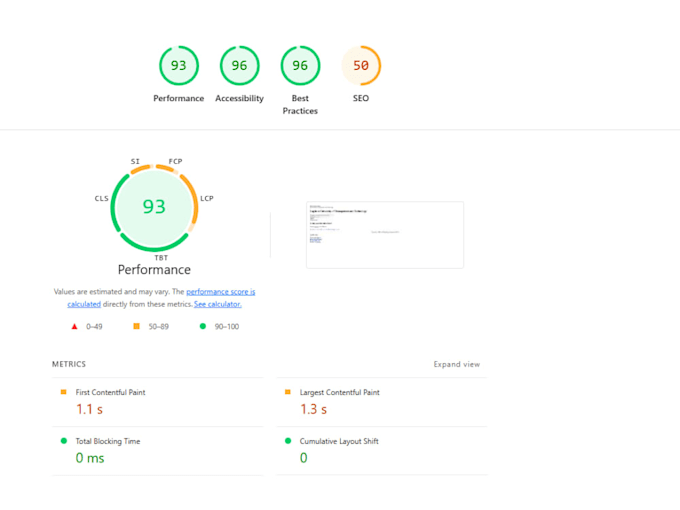680x510 pixels.
Task: Click the green circle 90–100 legend icon
Action: [x=203, y=326]
